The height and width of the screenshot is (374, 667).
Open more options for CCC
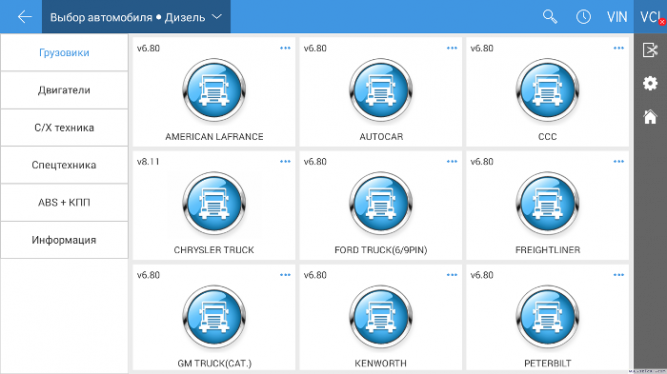[x=619, y=48]
